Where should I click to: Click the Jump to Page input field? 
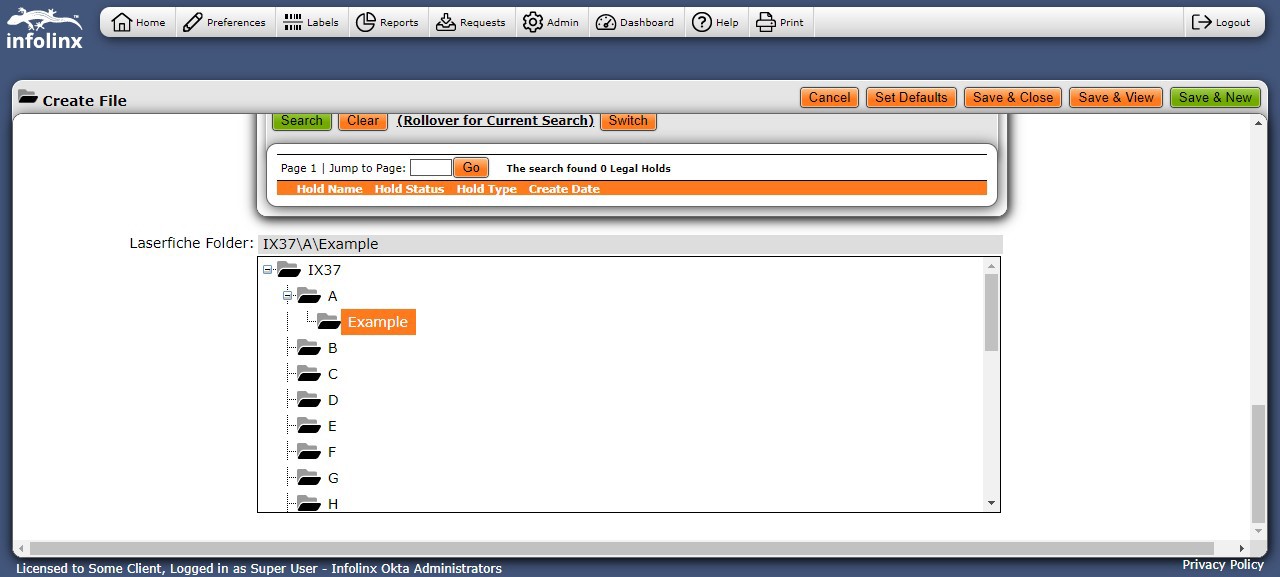431,168
